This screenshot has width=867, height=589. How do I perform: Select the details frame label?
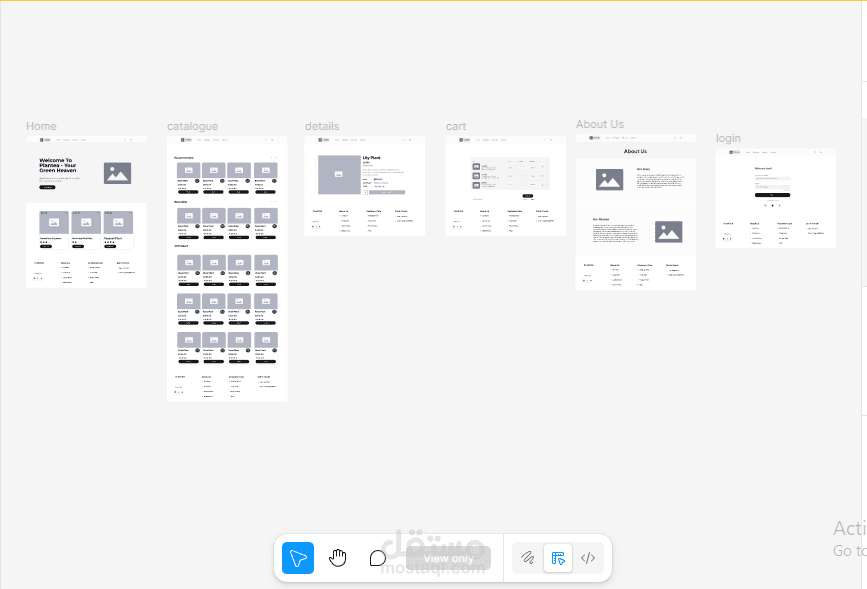click(322, 126)
